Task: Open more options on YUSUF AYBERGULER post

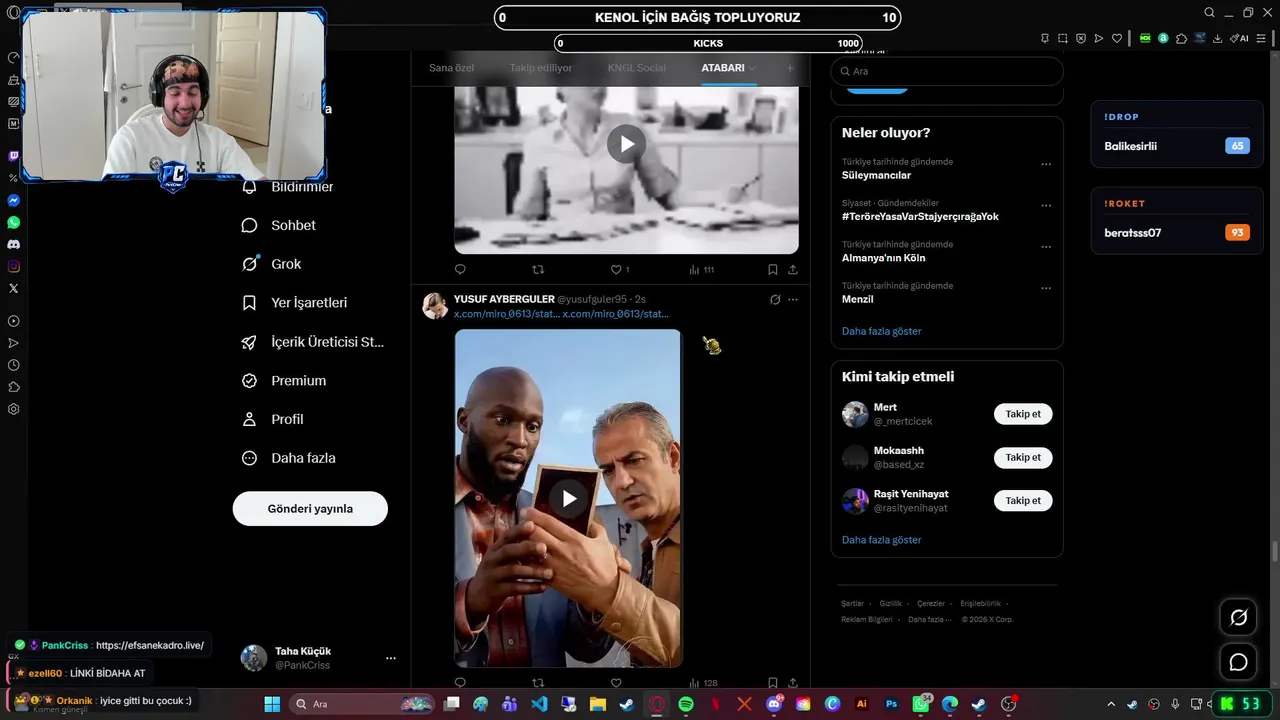Action: (793, 299)
